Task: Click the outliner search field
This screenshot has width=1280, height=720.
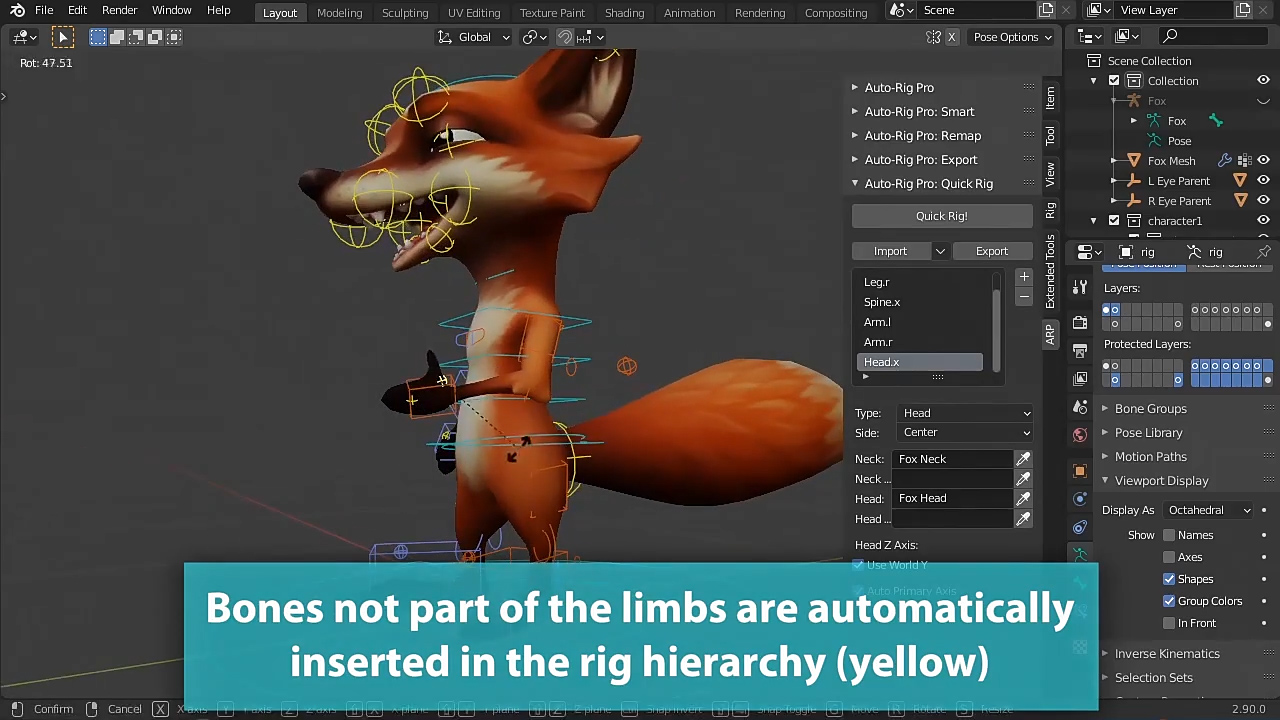Action: pyautogui.click(x=1215, y=37)
